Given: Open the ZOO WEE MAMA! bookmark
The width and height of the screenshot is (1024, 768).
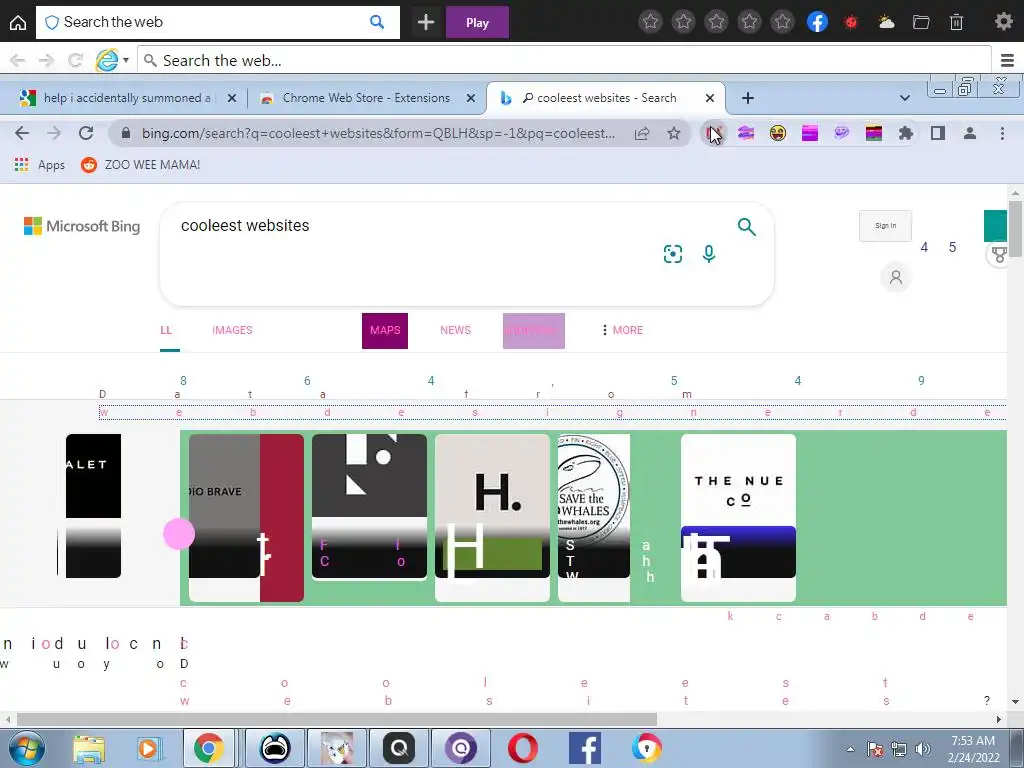Looking at the screenshot, I should point(140,165).
